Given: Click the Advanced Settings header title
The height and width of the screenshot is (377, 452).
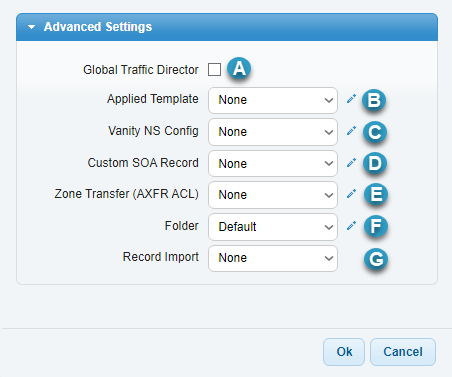Looking at the screenshot, I should pos(98,27).
